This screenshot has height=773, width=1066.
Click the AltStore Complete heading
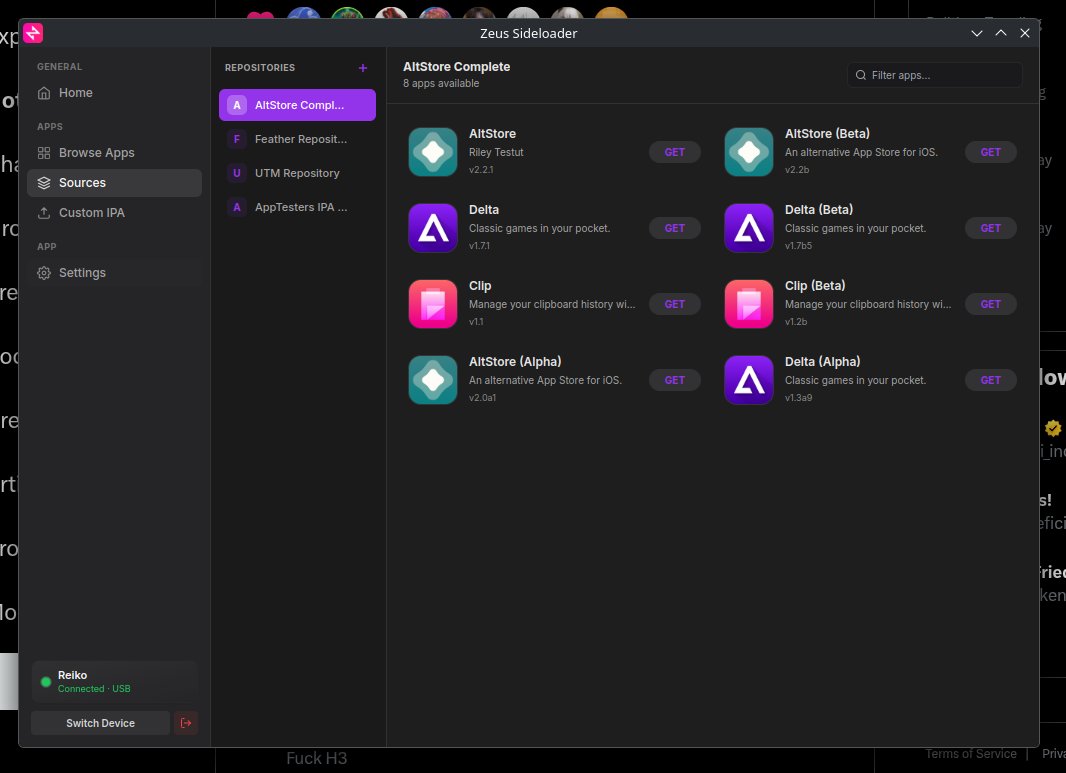(x=456, y=67)
